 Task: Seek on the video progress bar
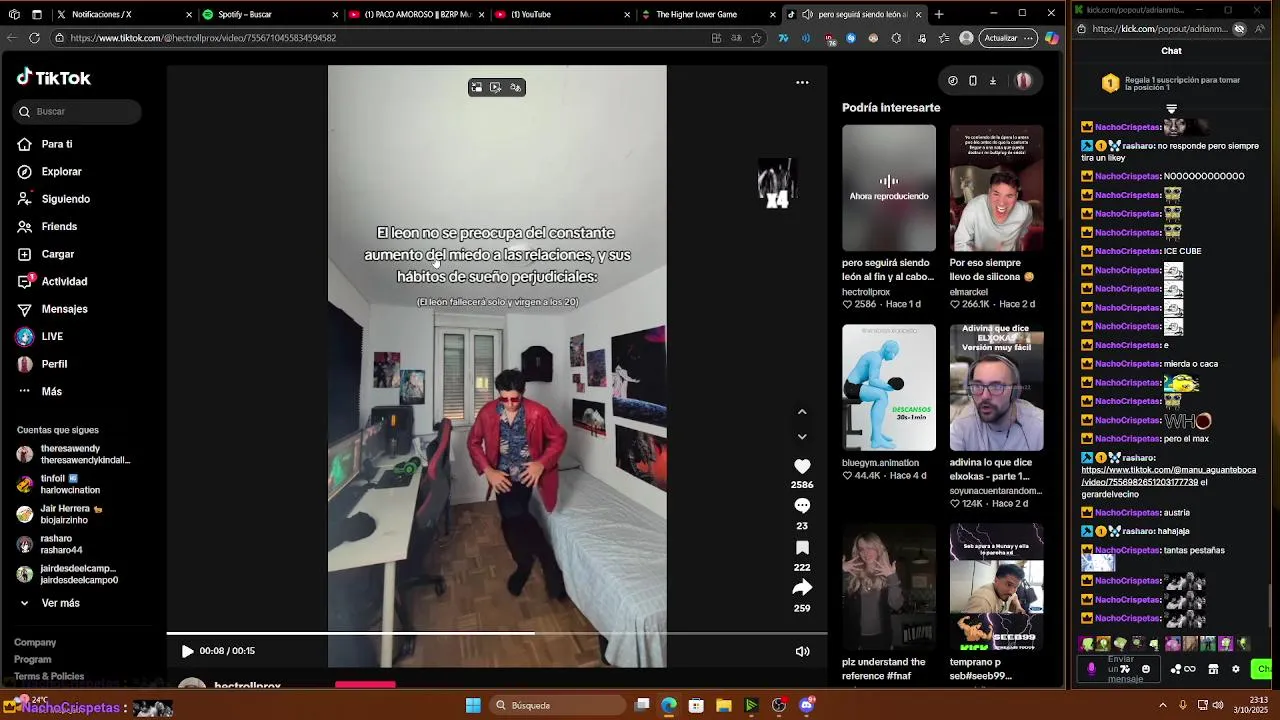click(x=497, y=633)
